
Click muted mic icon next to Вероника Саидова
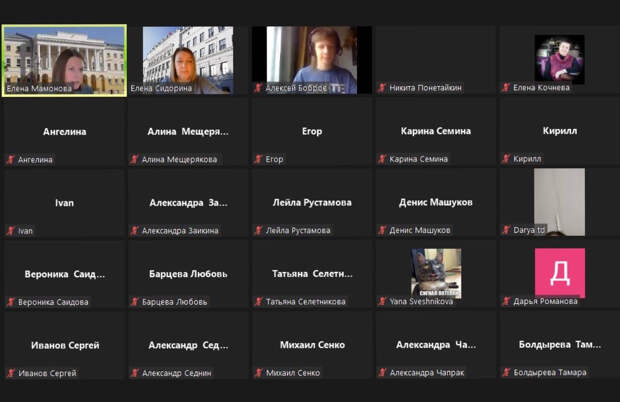coord(10,302)
